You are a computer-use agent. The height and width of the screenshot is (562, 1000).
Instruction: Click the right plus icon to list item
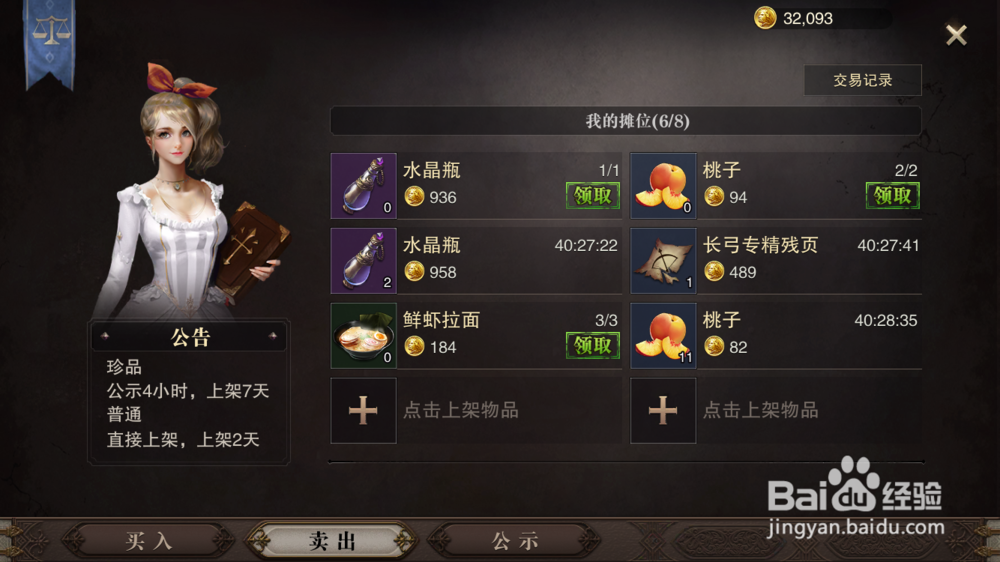[x=663, y=410]
